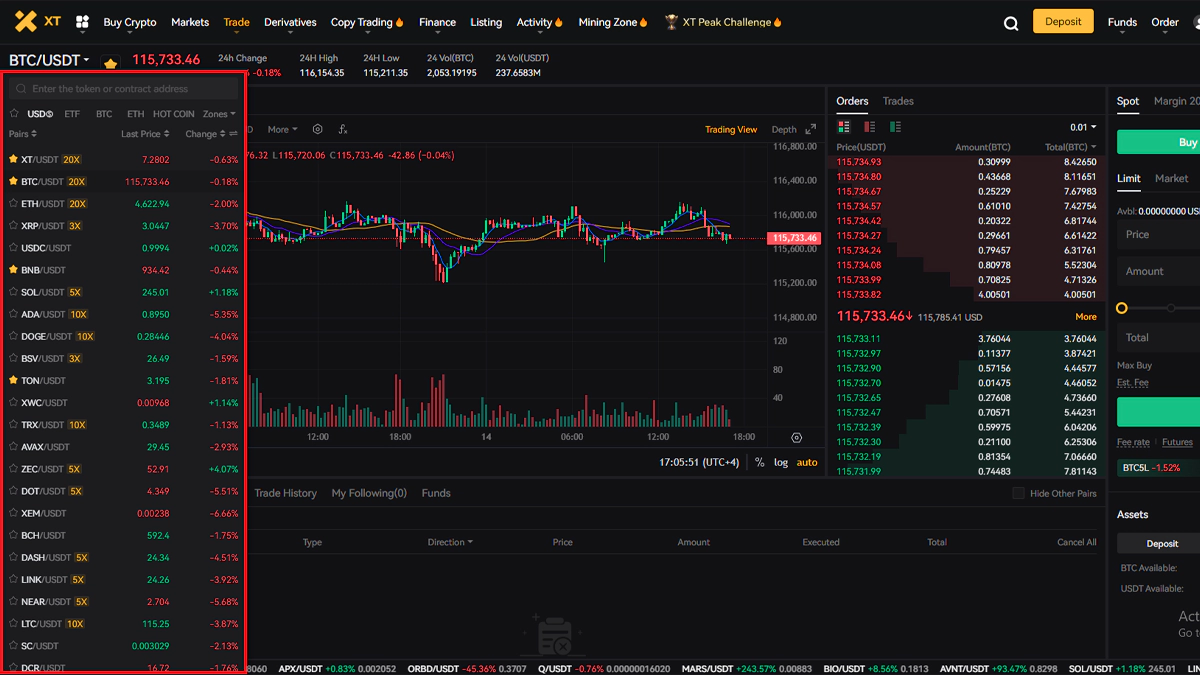
Task: Switch to the Depth chart view
Action: (x=784, y=129)
